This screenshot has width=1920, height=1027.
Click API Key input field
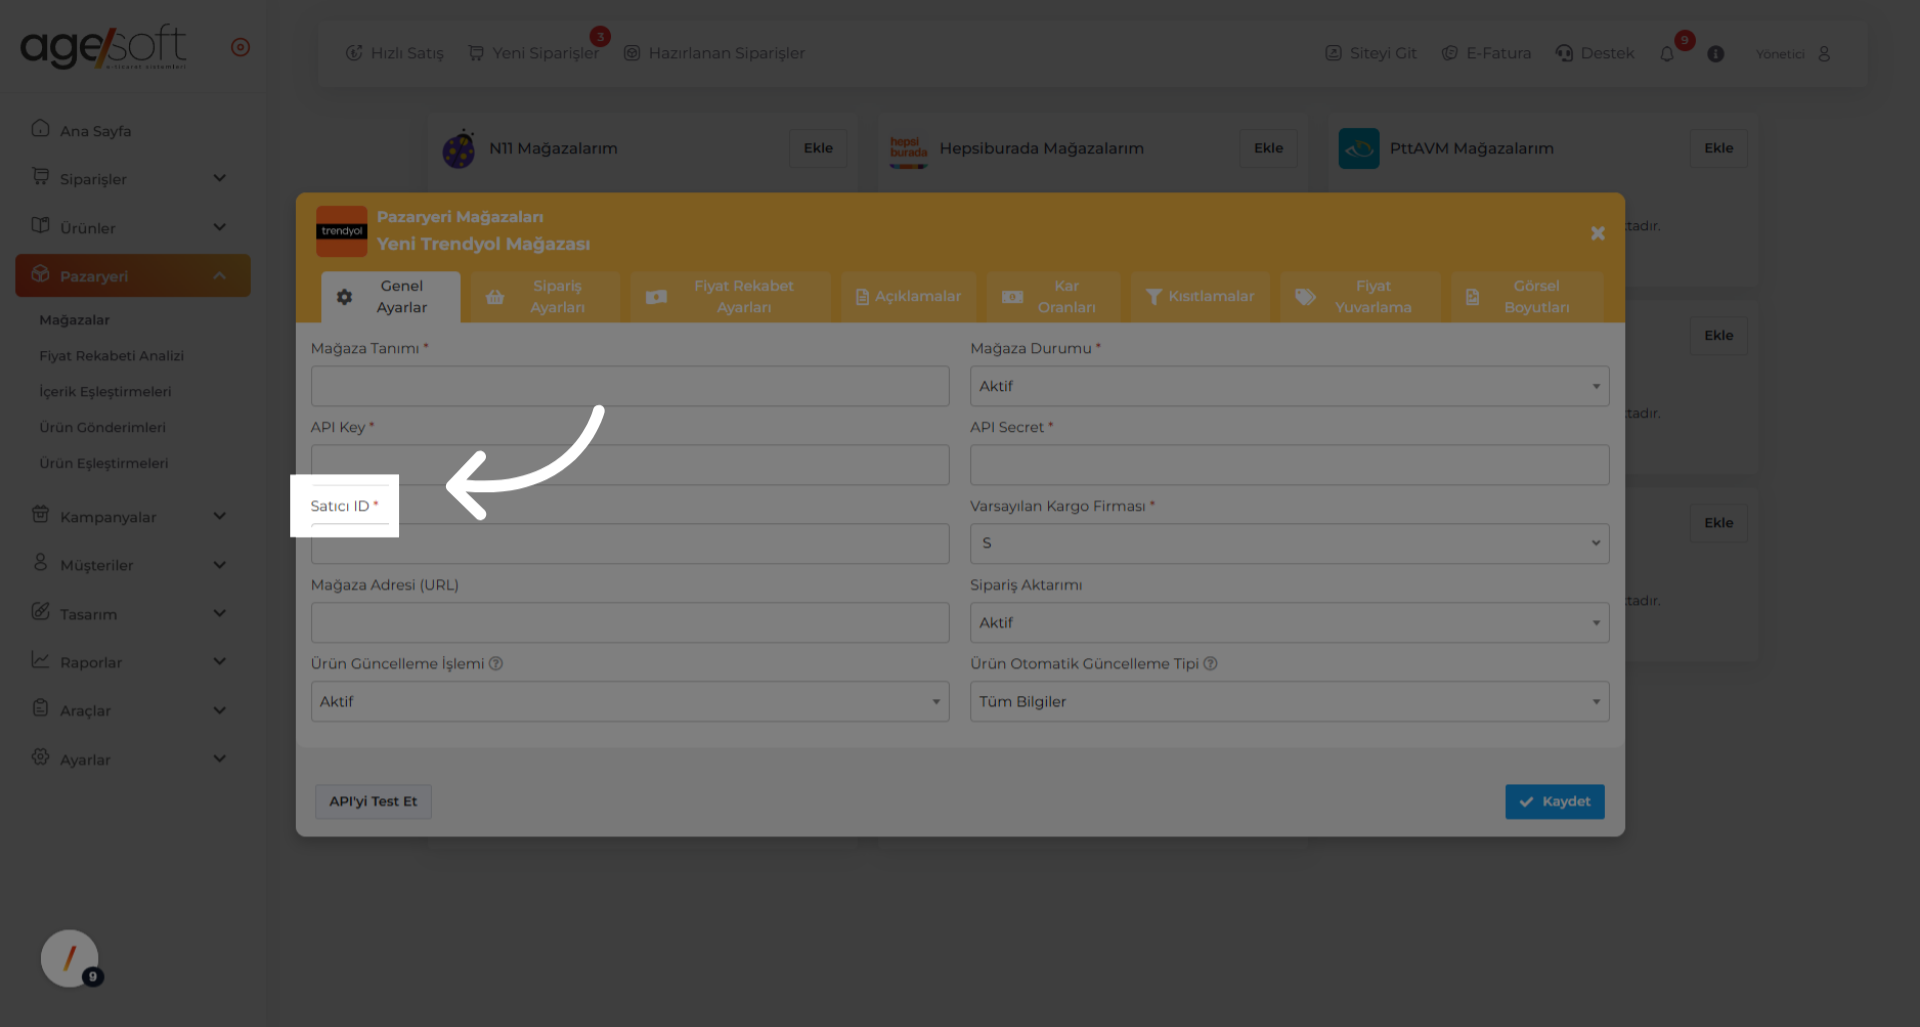630,465
